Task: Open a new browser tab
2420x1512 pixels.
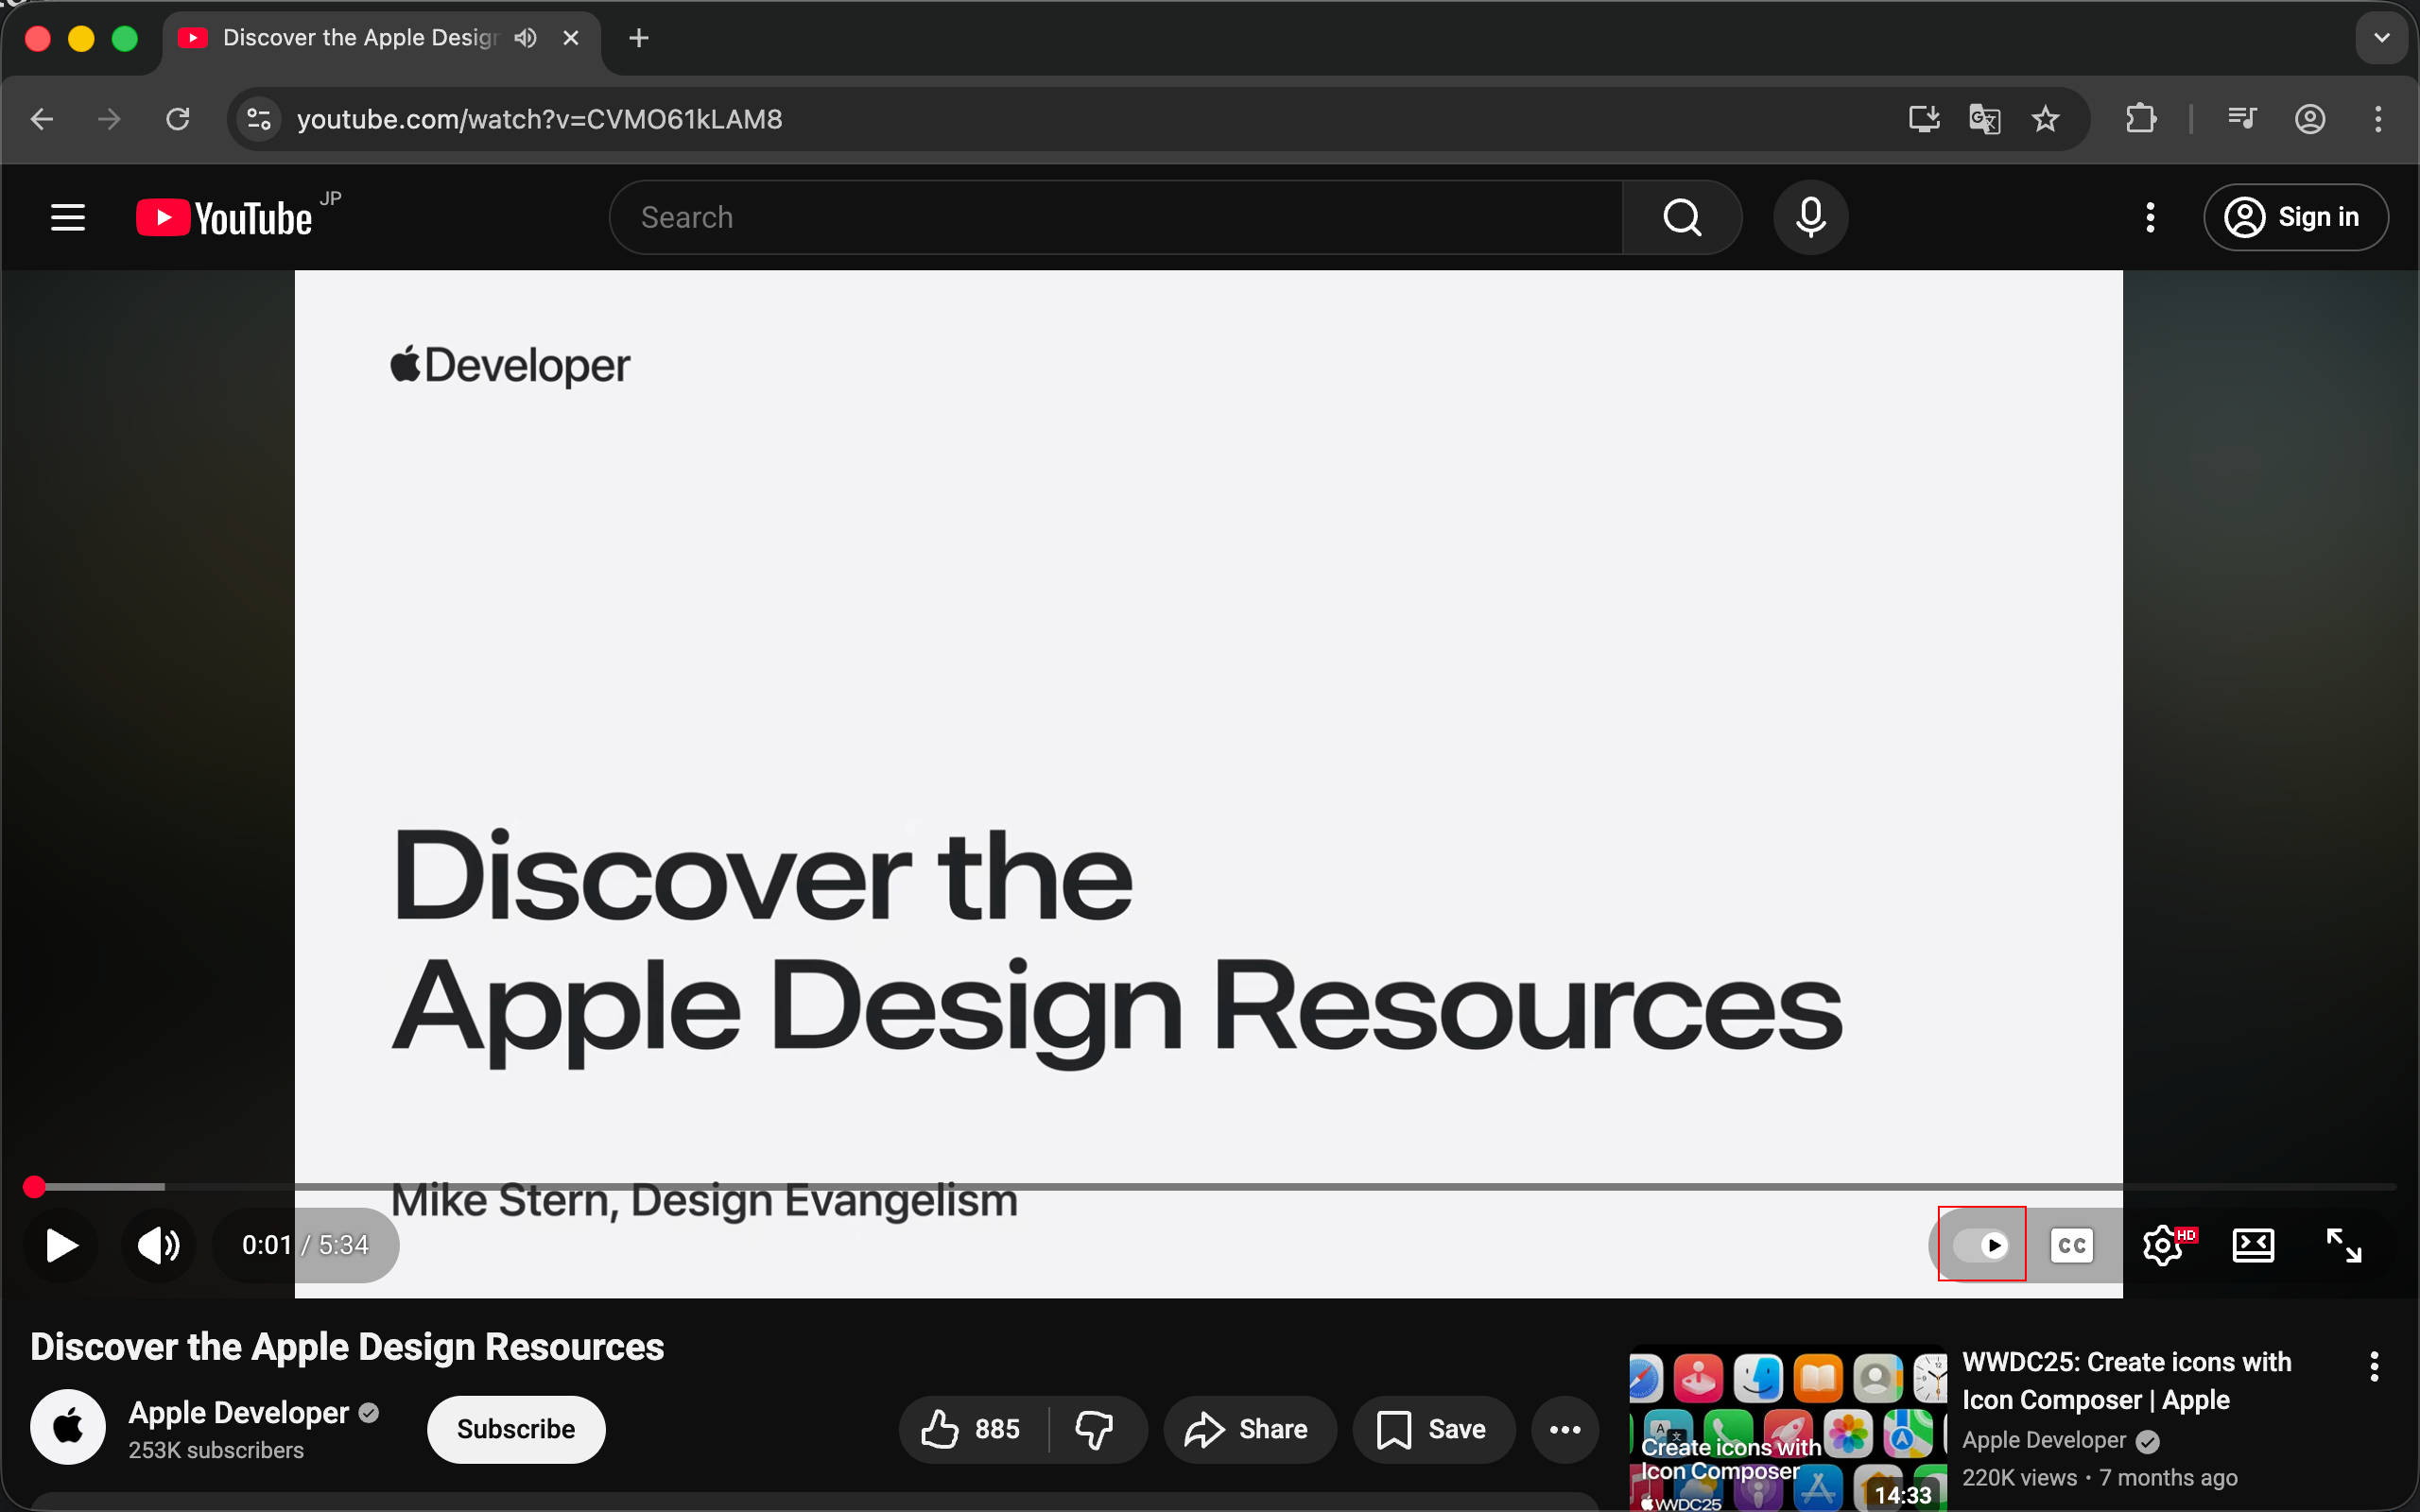Action: click(639, 38)
